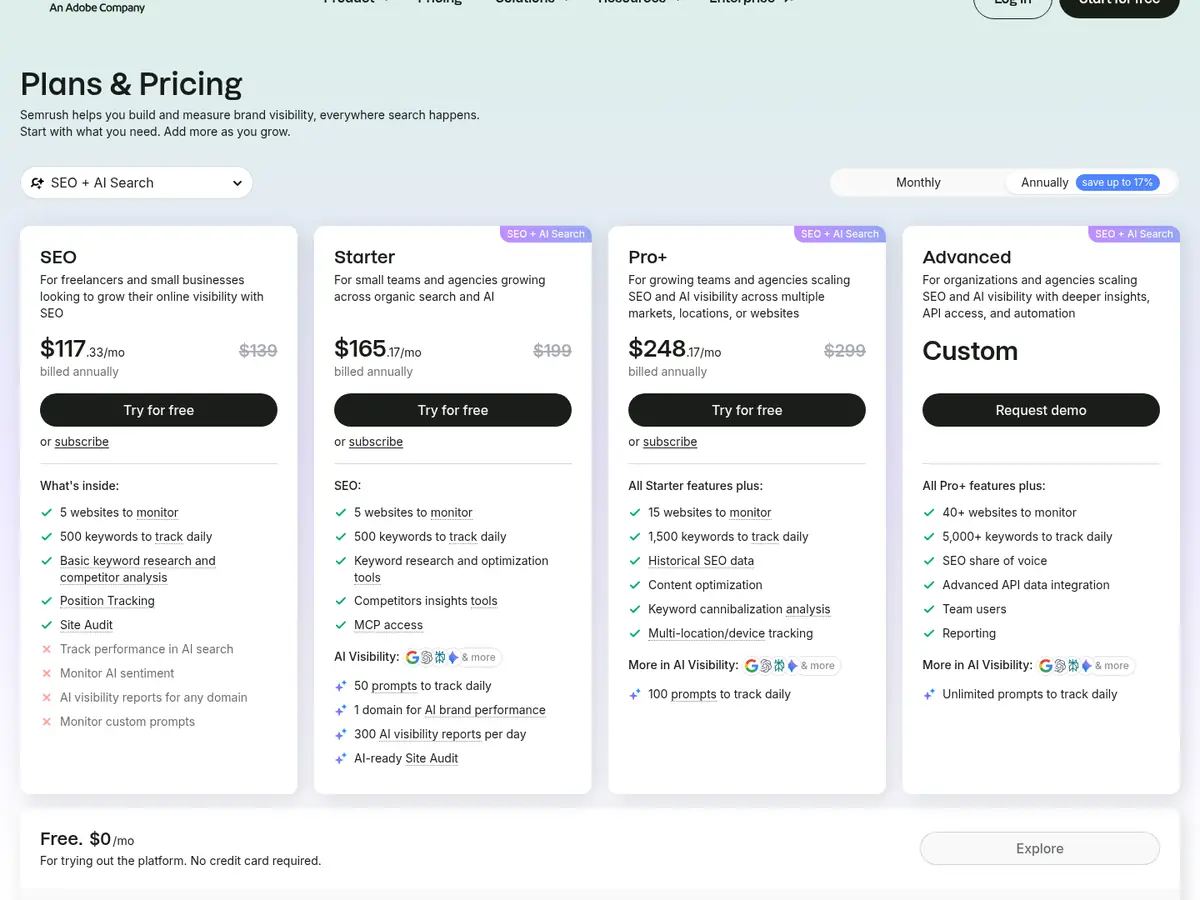Click checkmark beside MCP access

tap(340, 625)
